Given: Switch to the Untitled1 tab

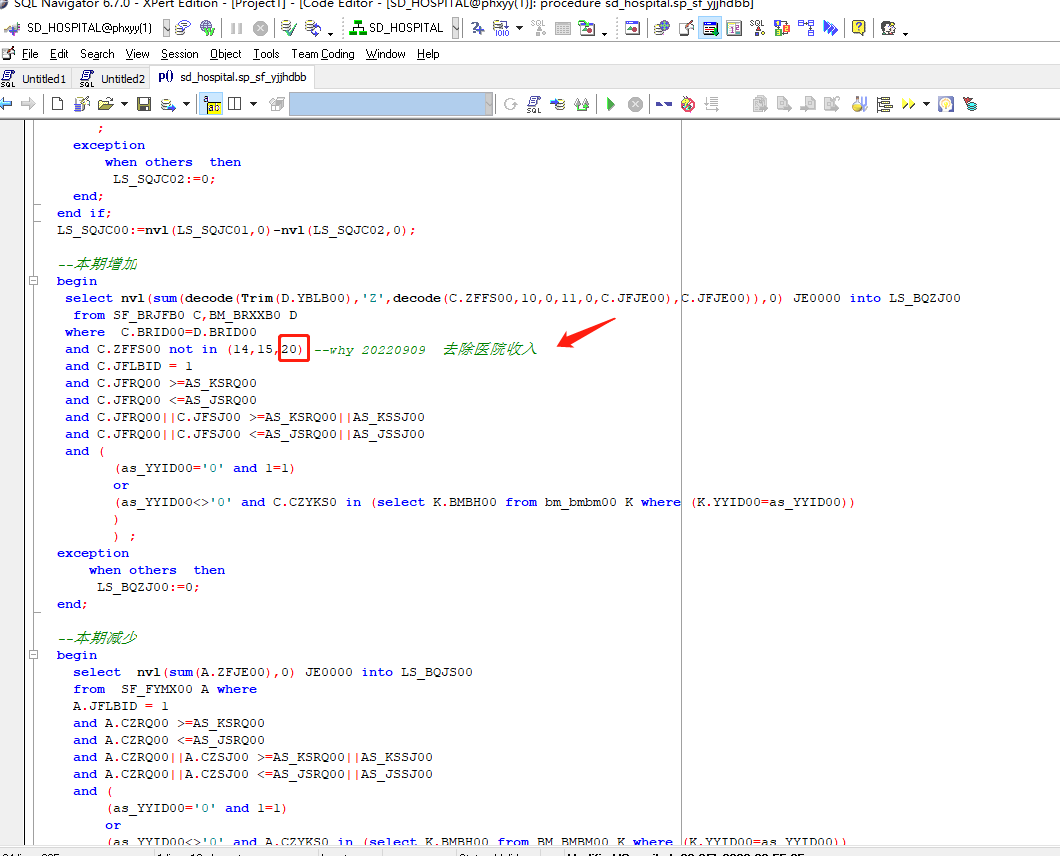Looking at the screenshot, I should pyautogui.click(x=34, y=78).
